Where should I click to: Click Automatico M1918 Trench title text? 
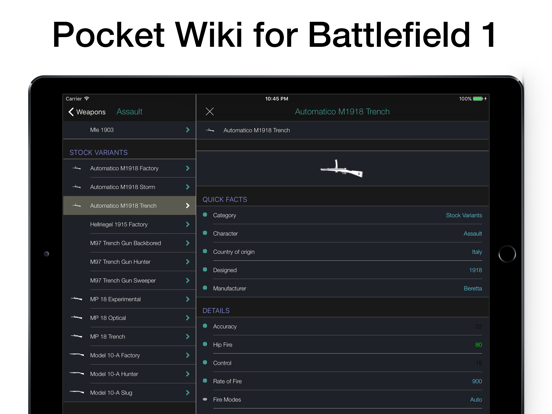pyautogui.click(x=342, y=112)
